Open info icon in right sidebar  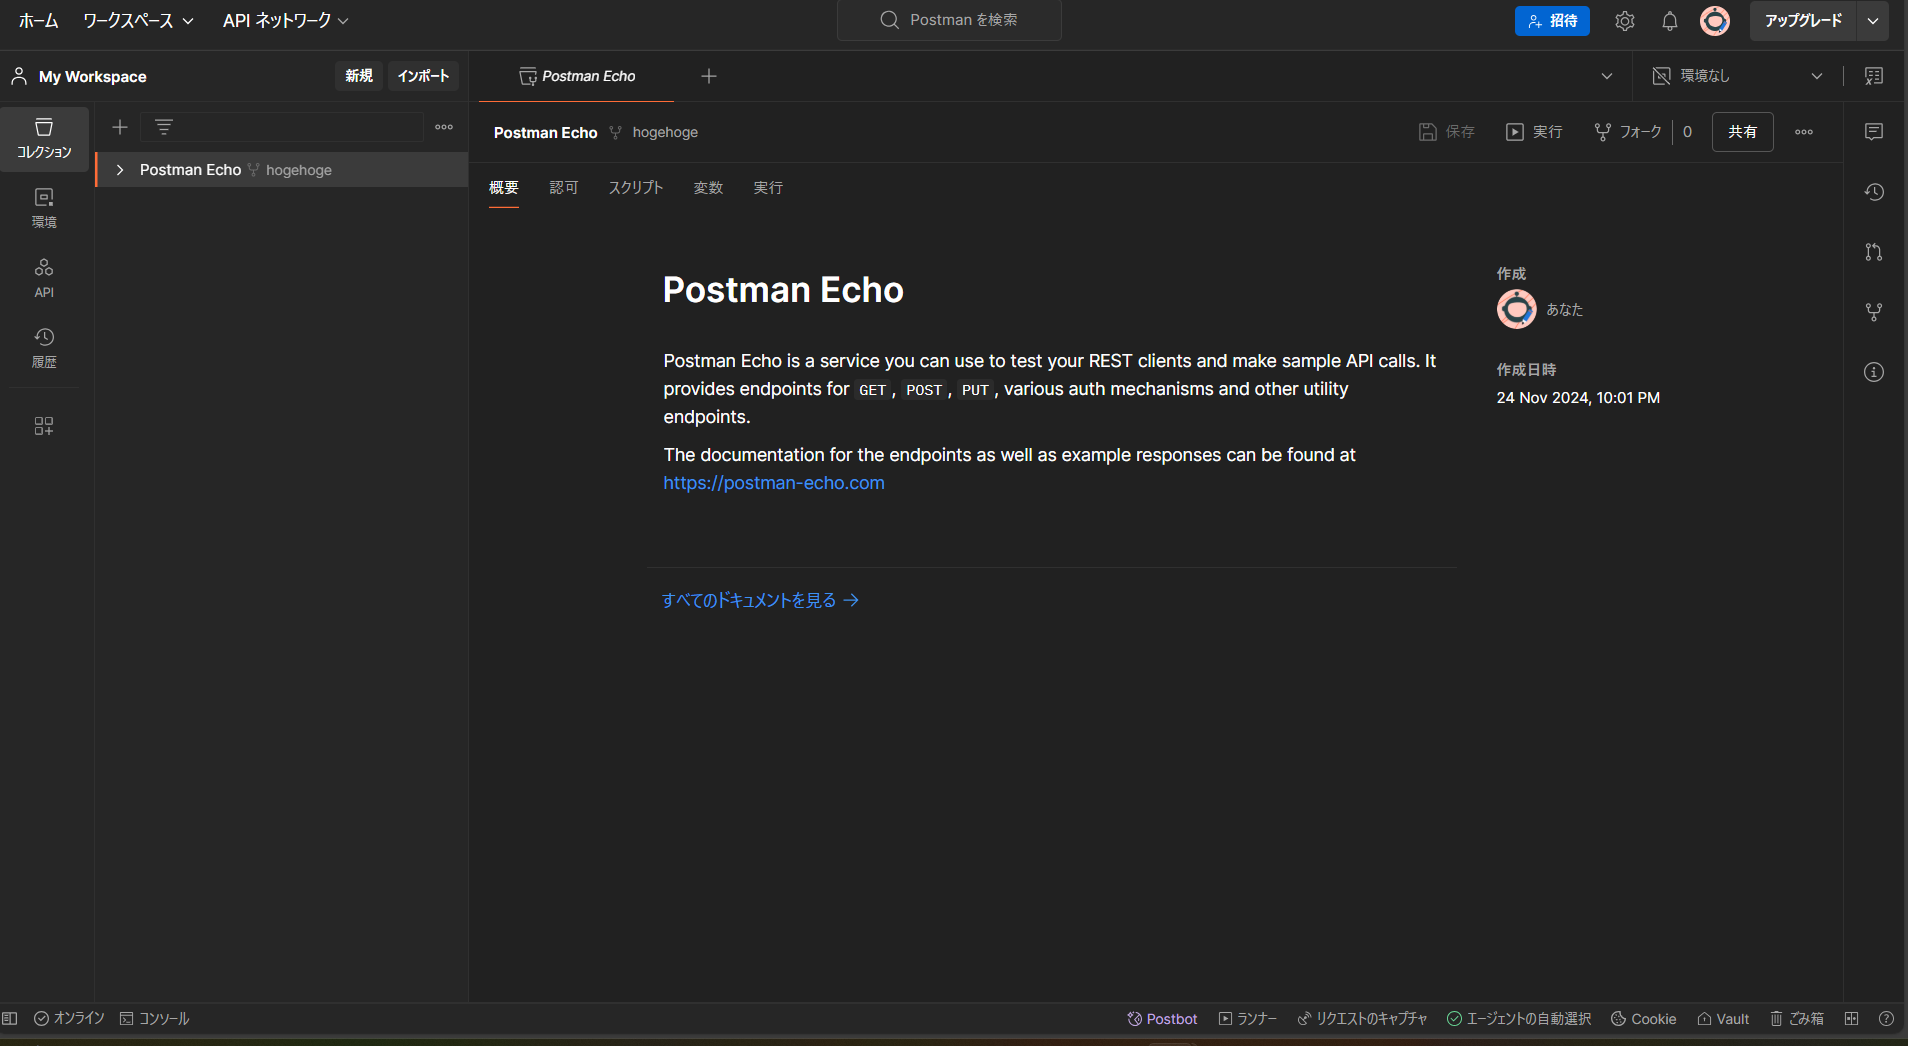click(x=1874, y=372)
